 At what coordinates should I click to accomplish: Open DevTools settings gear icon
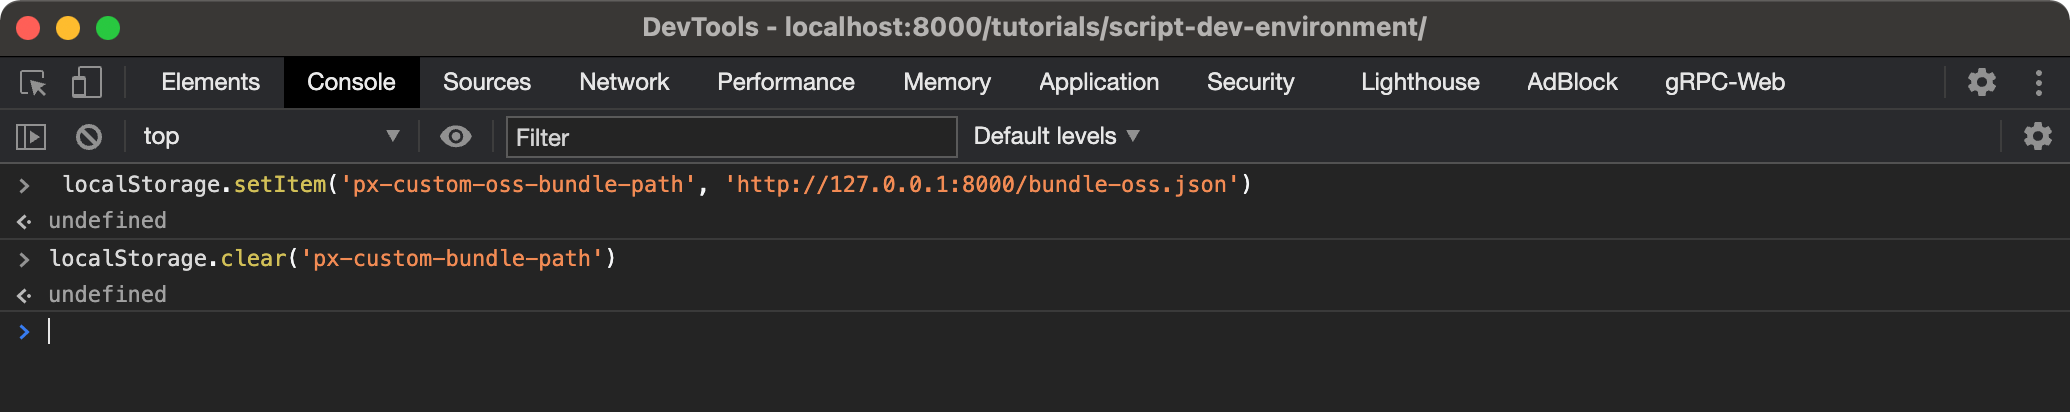(x=1981, y=83)
